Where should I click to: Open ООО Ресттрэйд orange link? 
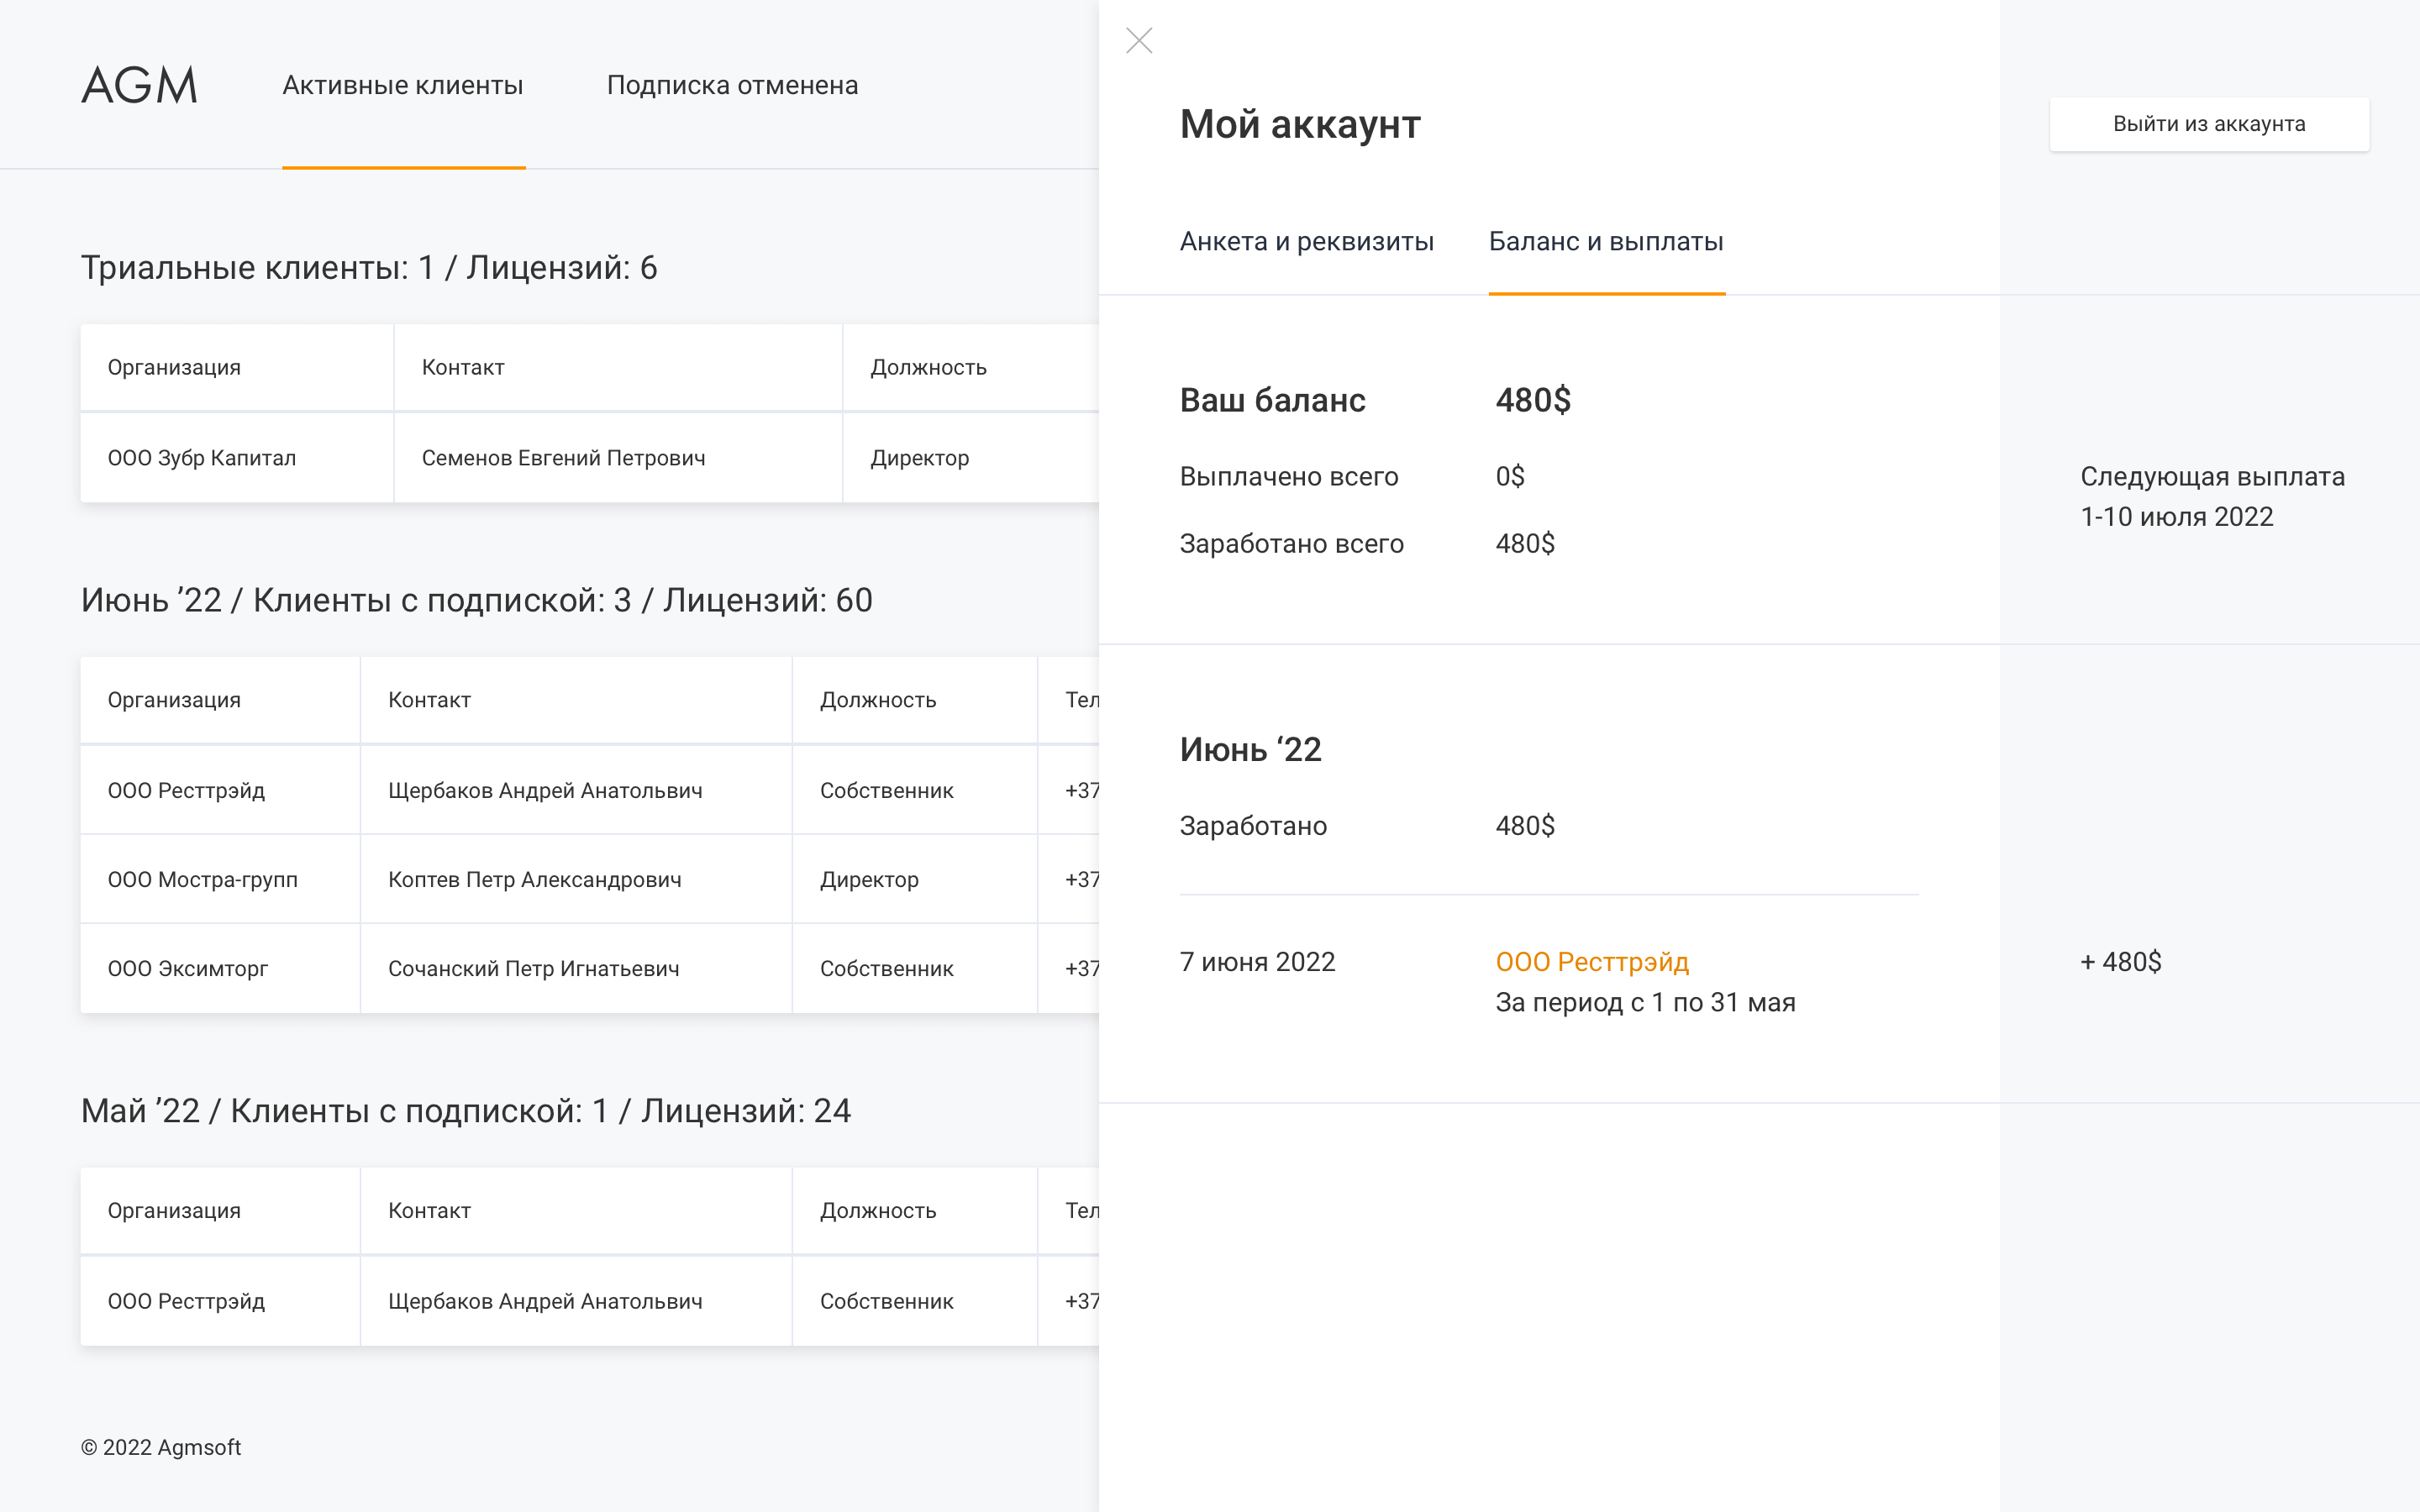pyautogui.click(x=1592, y=962)
